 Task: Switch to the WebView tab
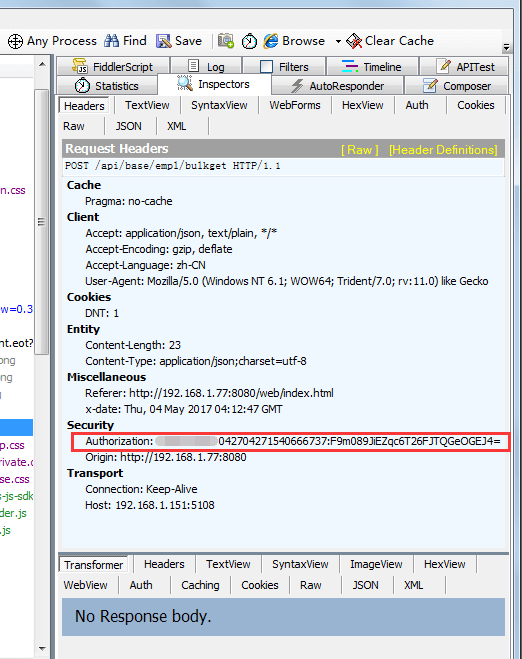[85, 585]
